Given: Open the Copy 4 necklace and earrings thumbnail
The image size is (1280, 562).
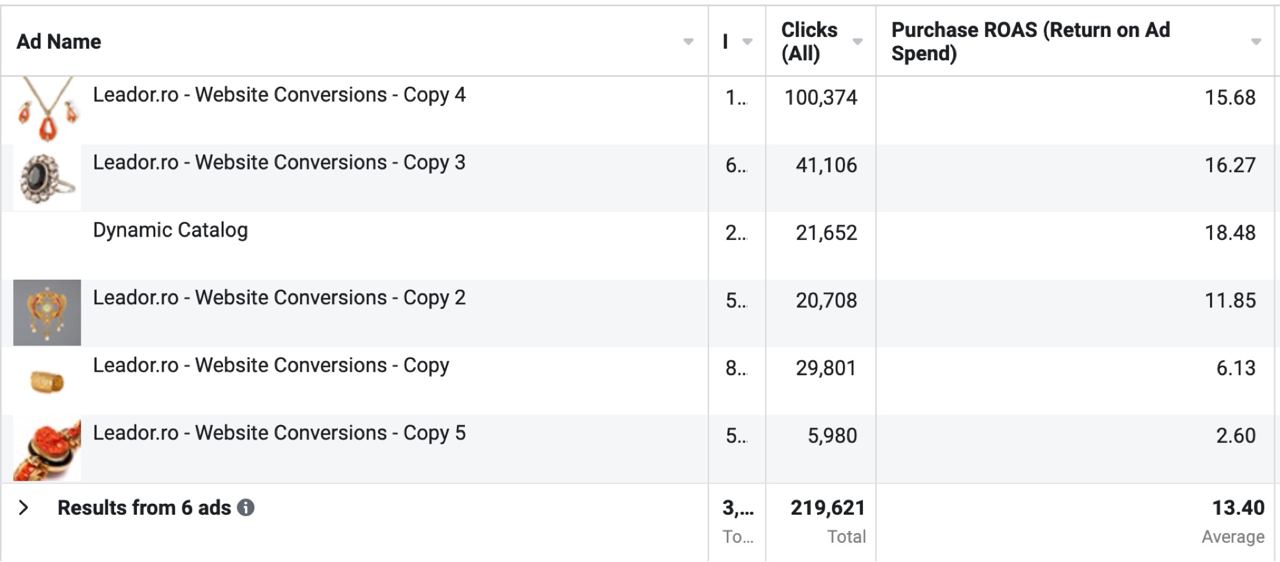Looking at the screenshot, I should [47, 110].
